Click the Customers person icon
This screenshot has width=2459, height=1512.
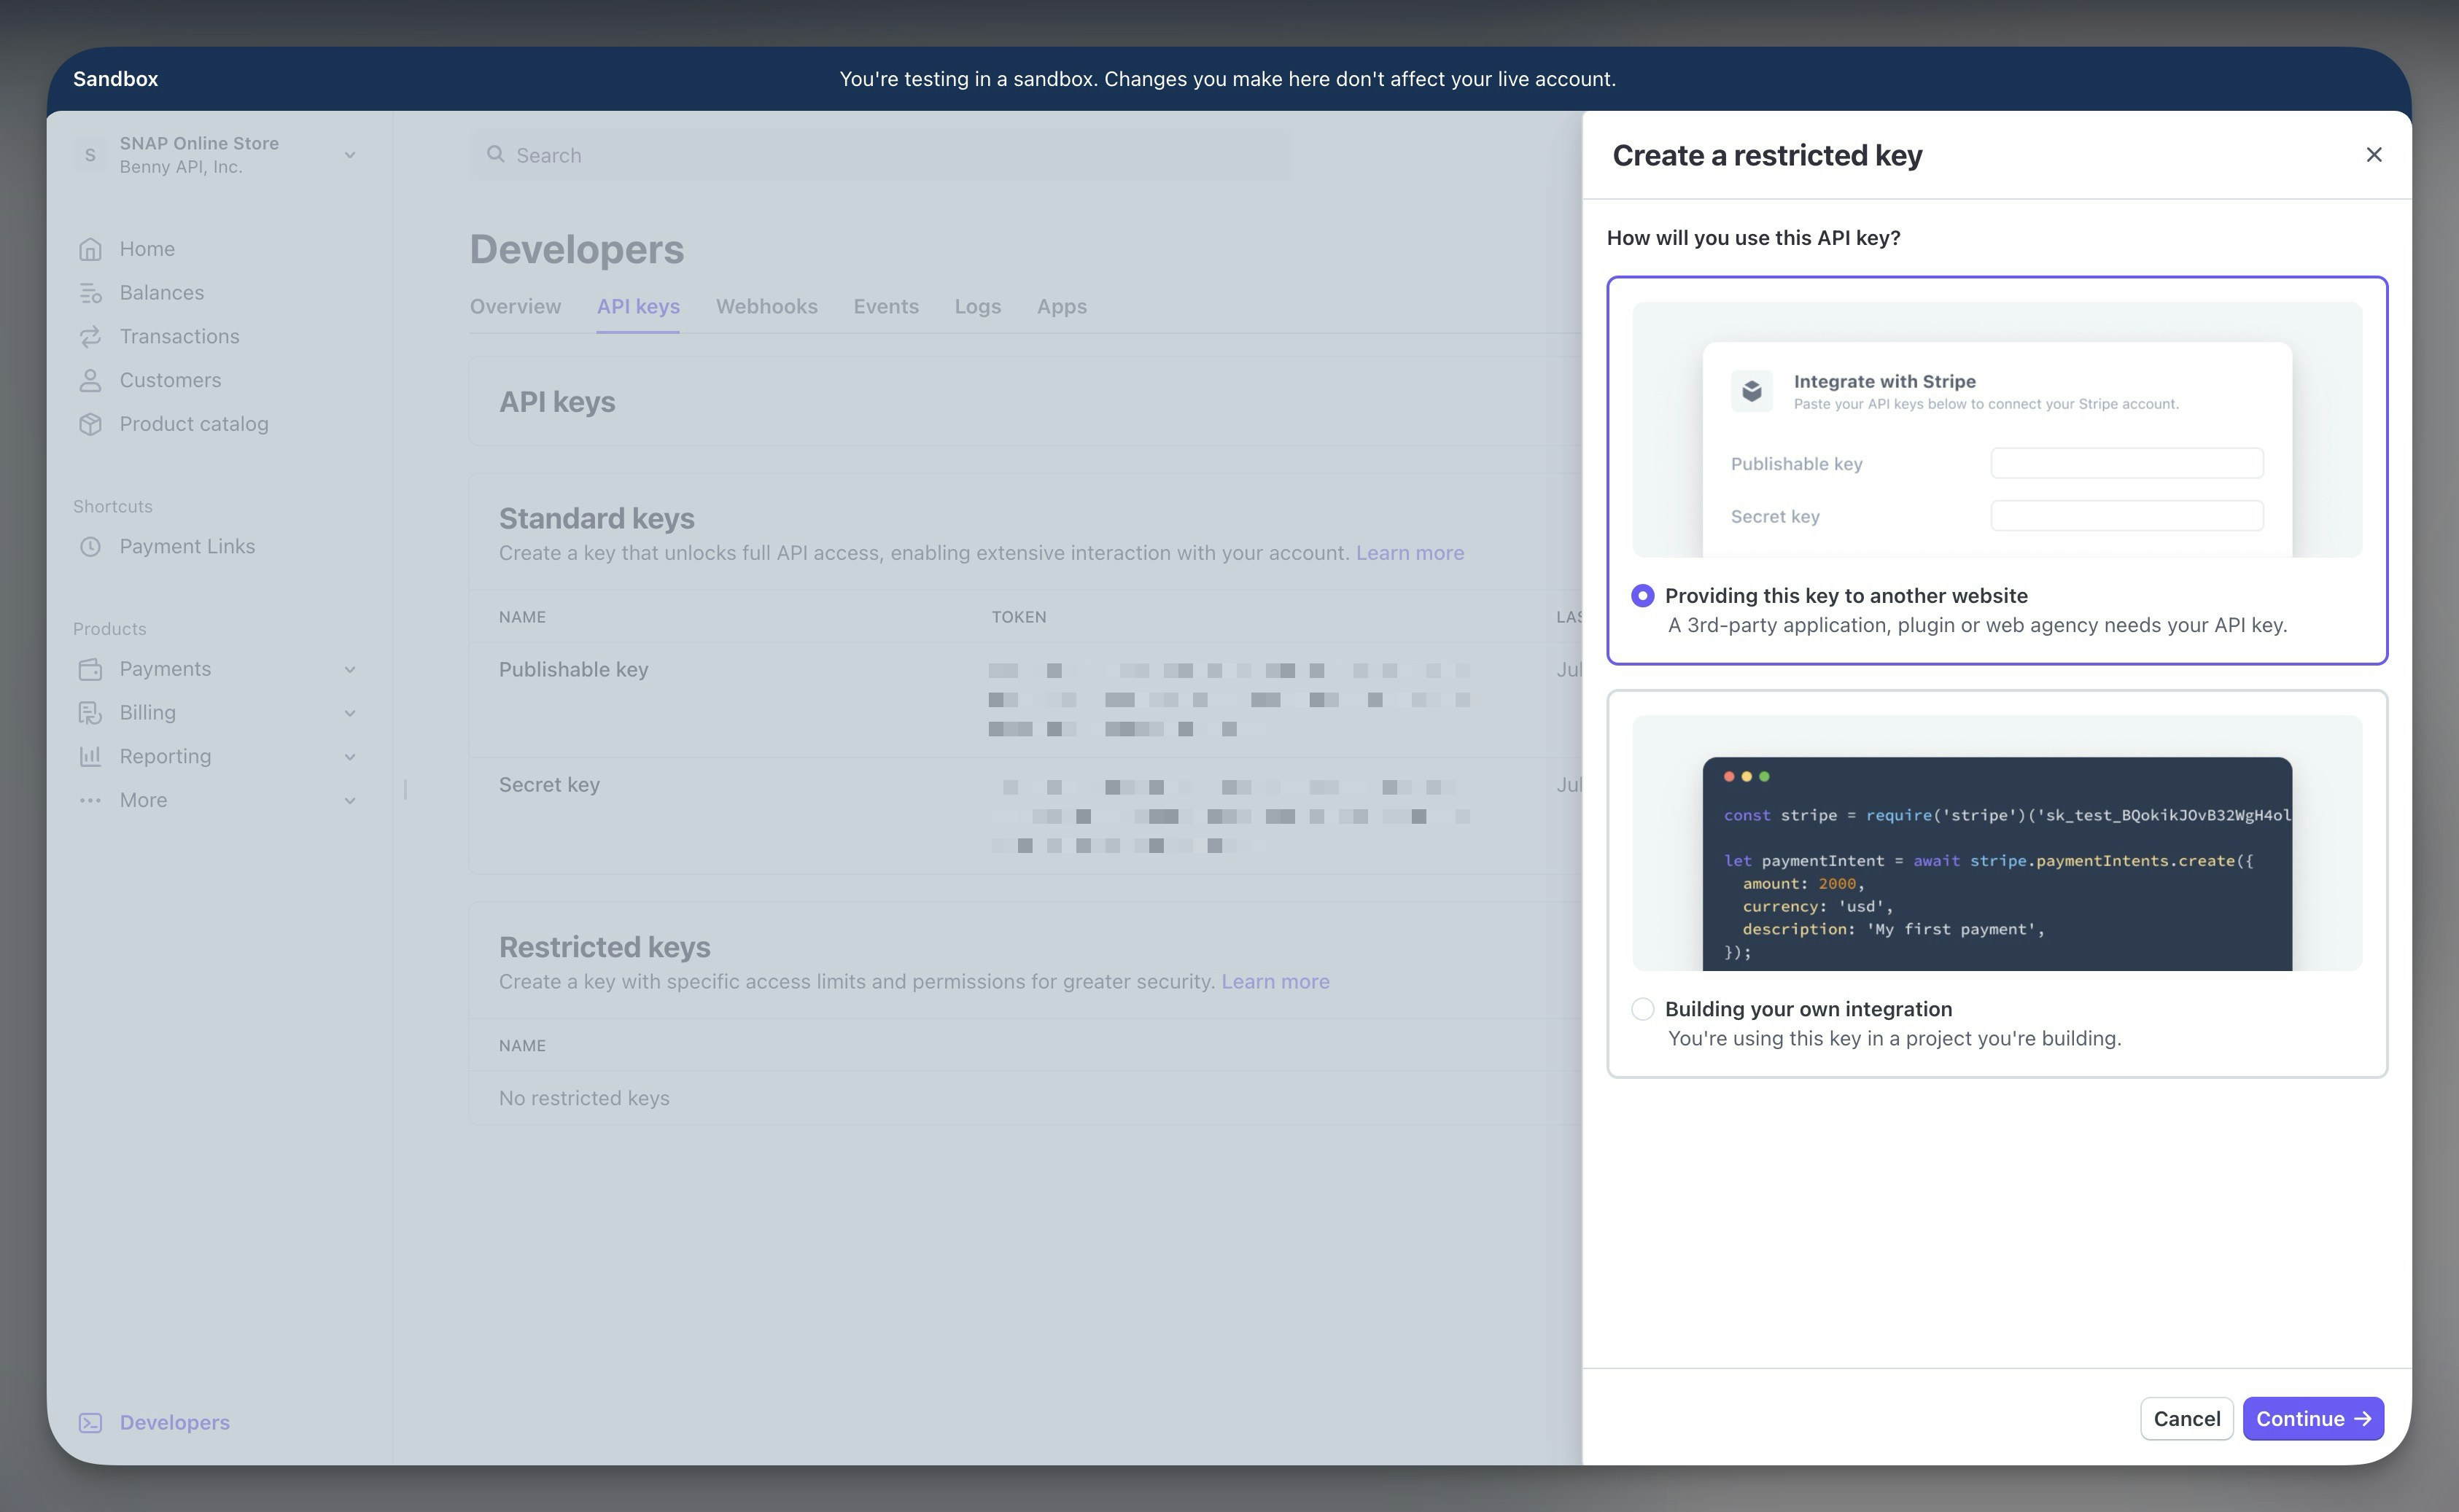[x=90, y=381]
